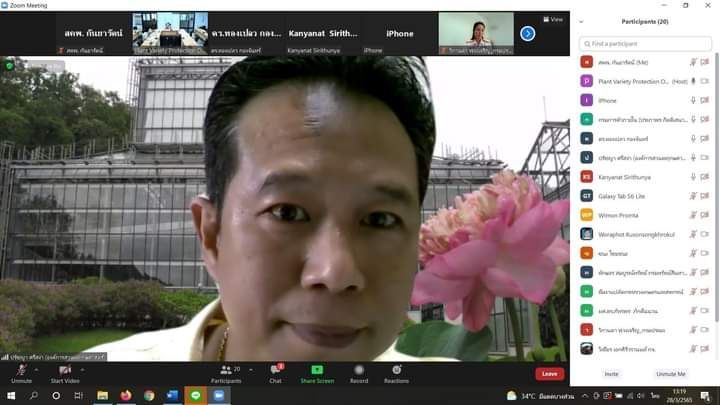Image resolution: width=720 pixels, height=405 pixels.
Task: Select Wimon Promta in participants list
Action: pos(620,214)
